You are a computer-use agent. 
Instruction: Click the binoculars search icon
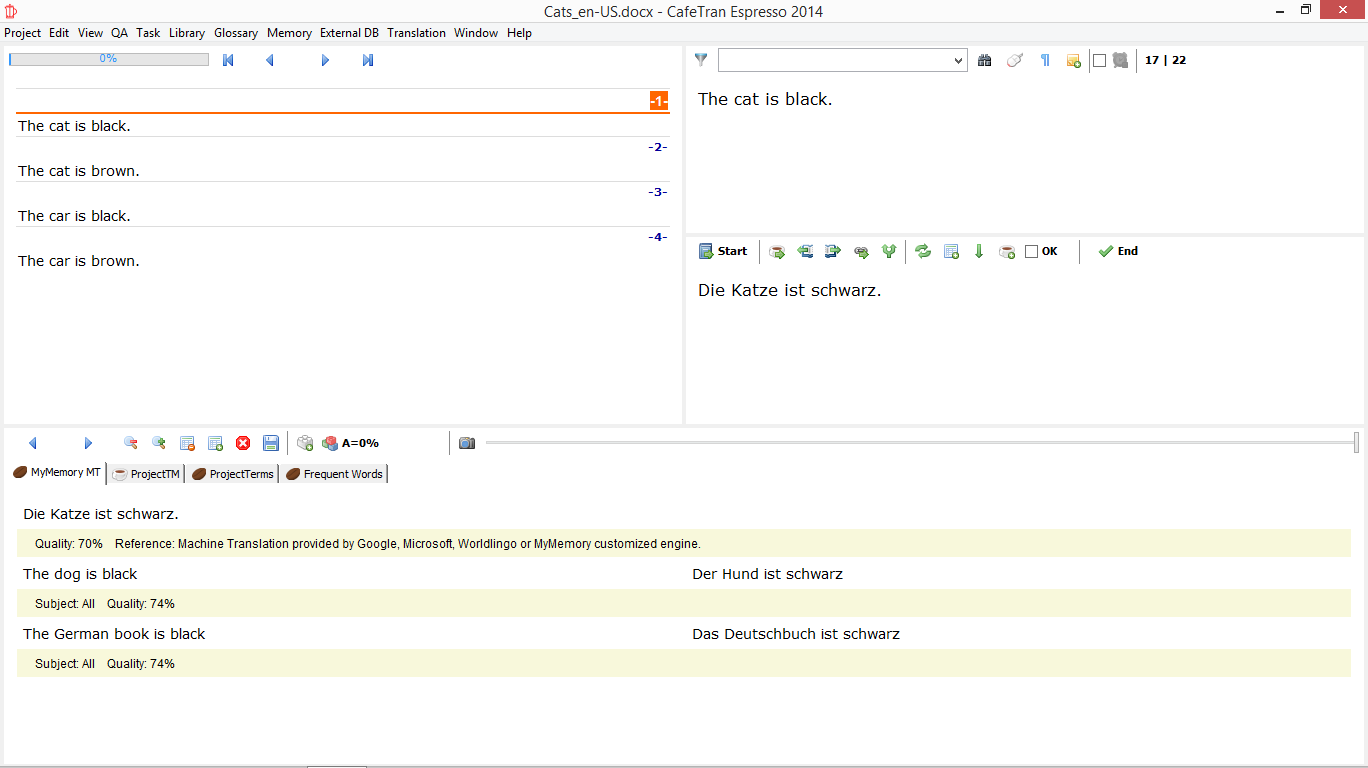(985, 61)
